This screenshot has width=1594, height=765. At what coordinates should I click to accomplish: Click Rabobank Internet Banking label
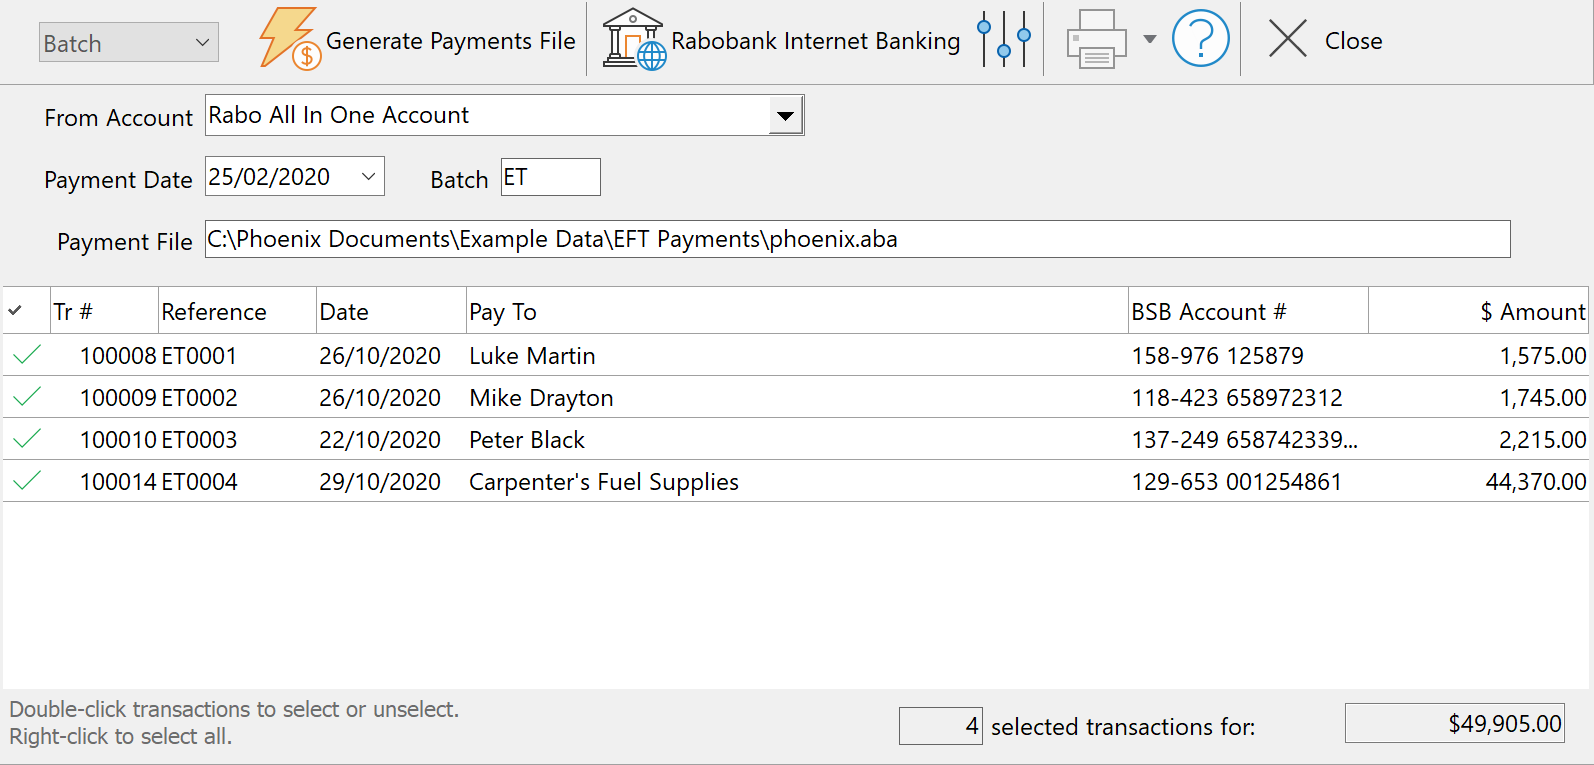pos(816,41)
